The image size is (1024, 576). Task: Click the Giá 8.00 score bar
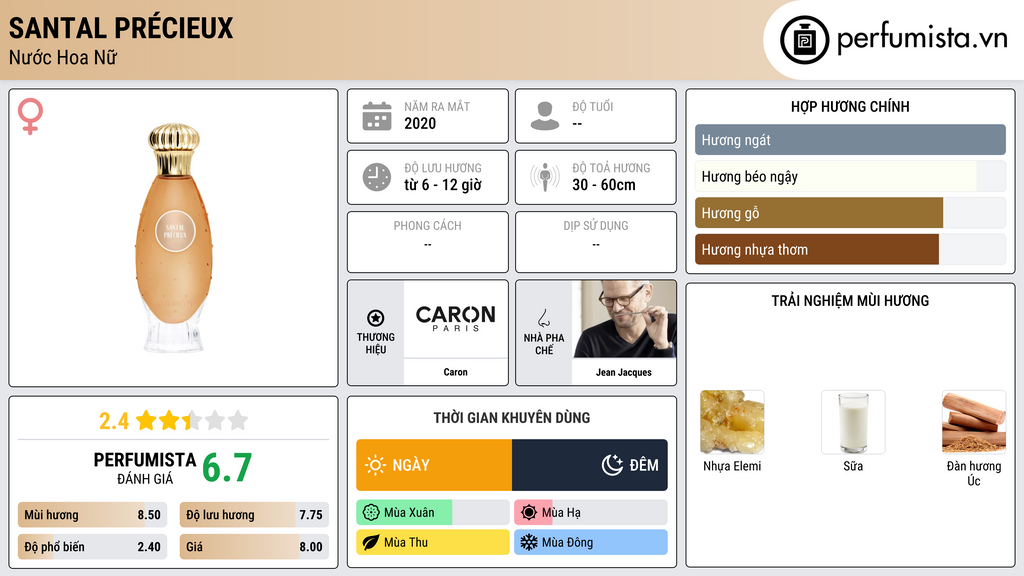tap(254, 547)
